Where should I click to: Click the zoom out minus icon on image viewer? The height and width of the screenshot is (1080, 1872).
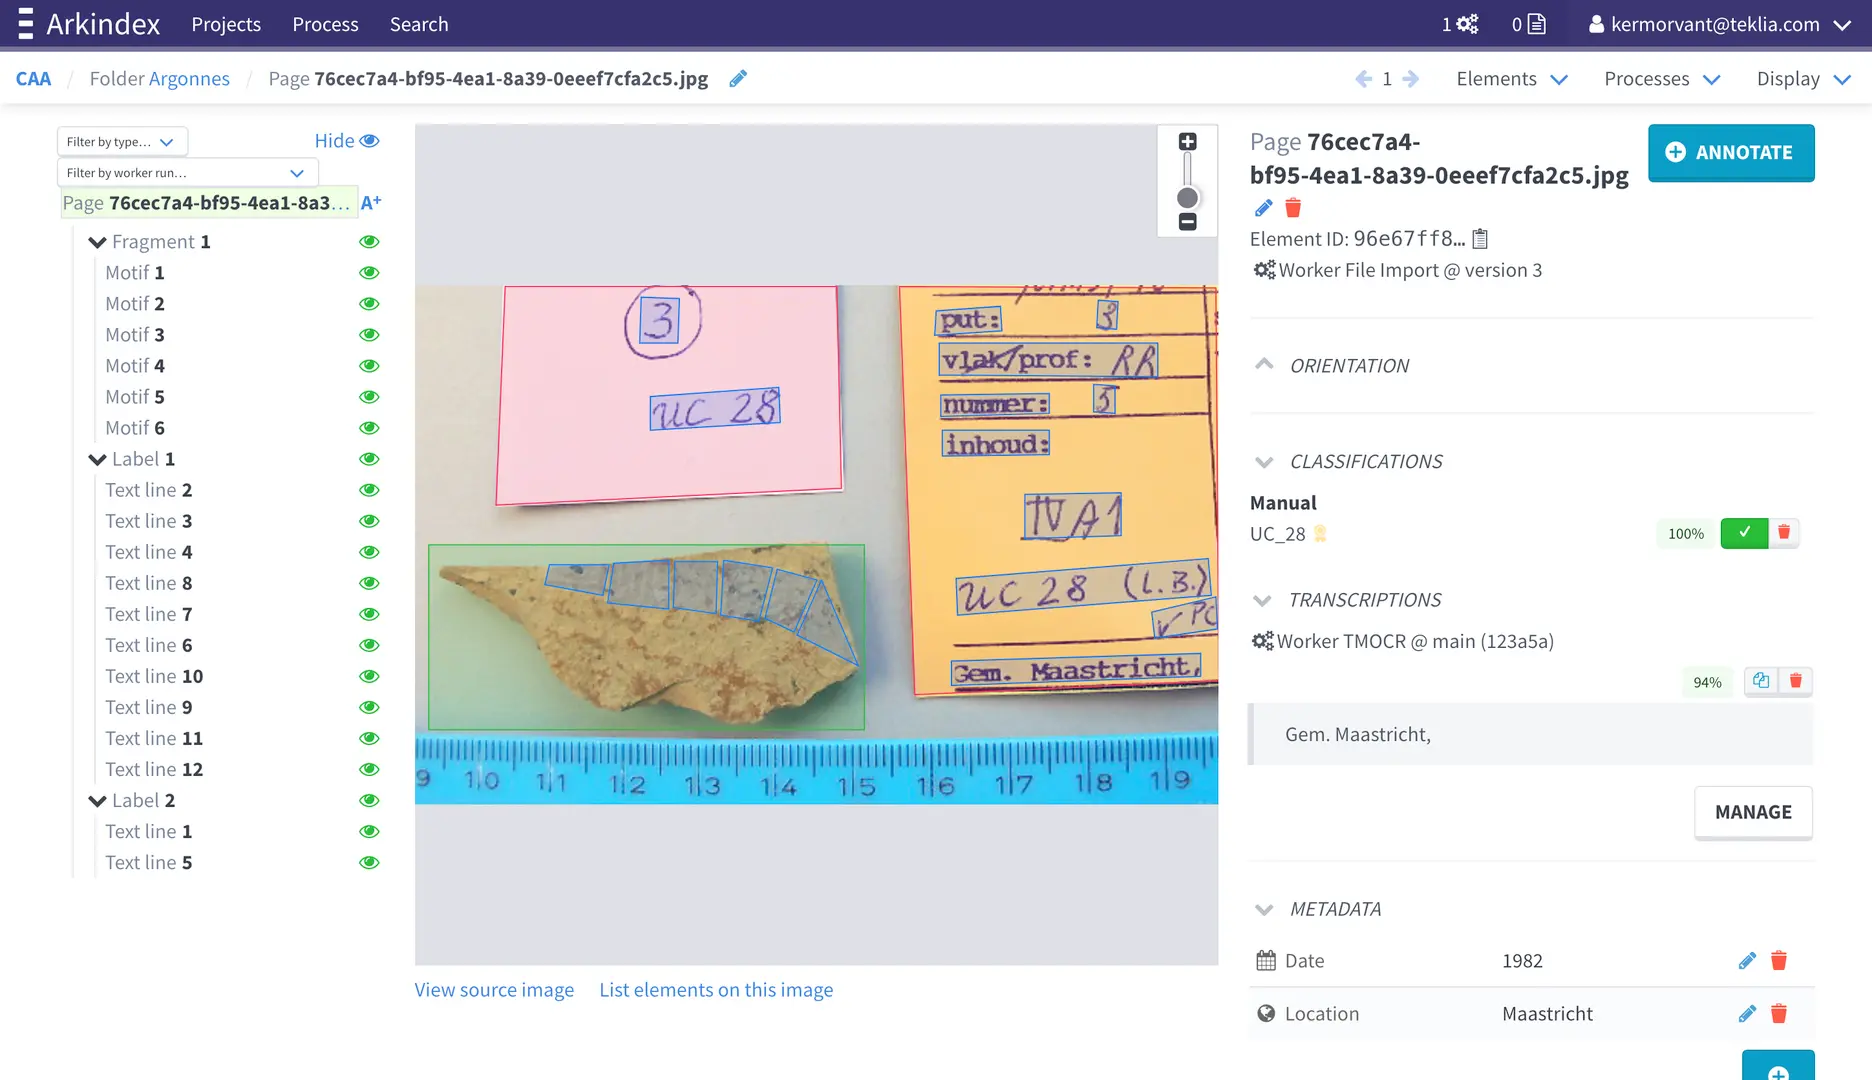1187,222
